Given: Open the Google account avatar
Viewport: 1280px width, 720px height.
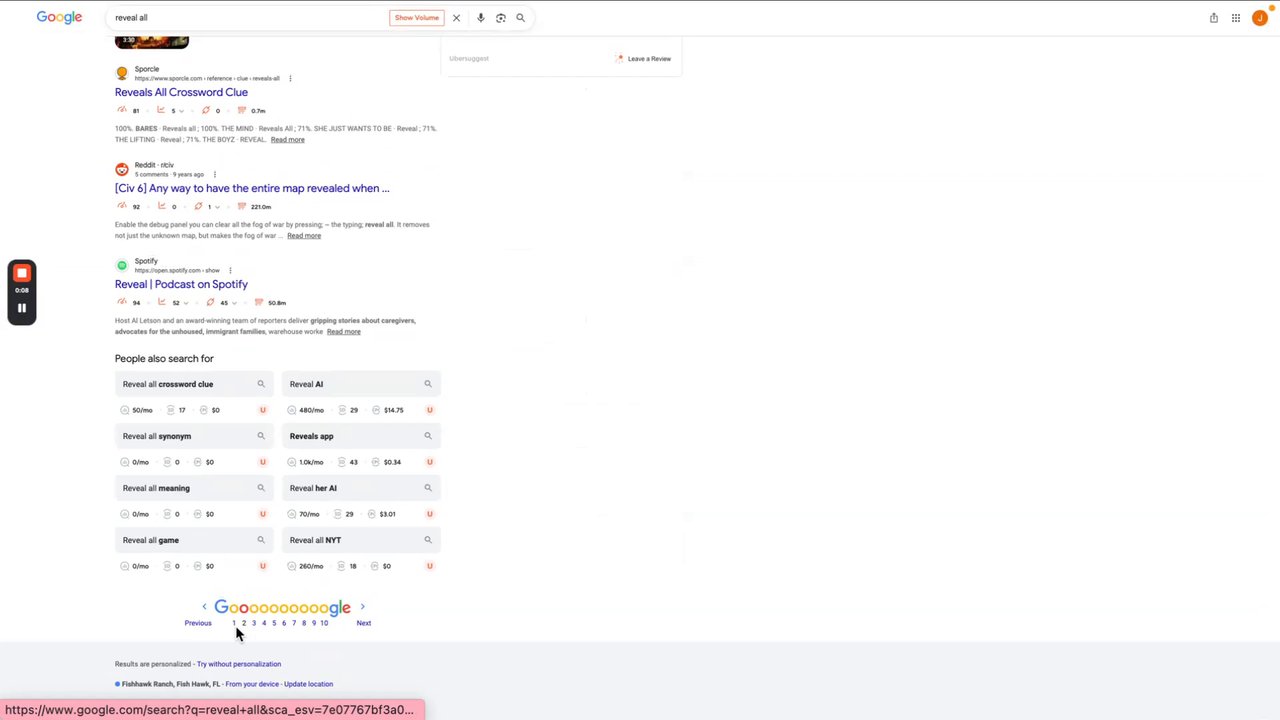Looking at the screenshot, I should tap(1260, 18).
